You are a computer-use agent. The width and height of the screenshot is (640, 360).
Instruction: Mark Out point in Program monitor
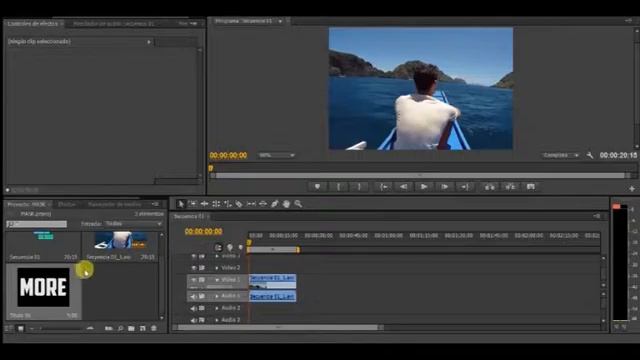coord(359,187)
